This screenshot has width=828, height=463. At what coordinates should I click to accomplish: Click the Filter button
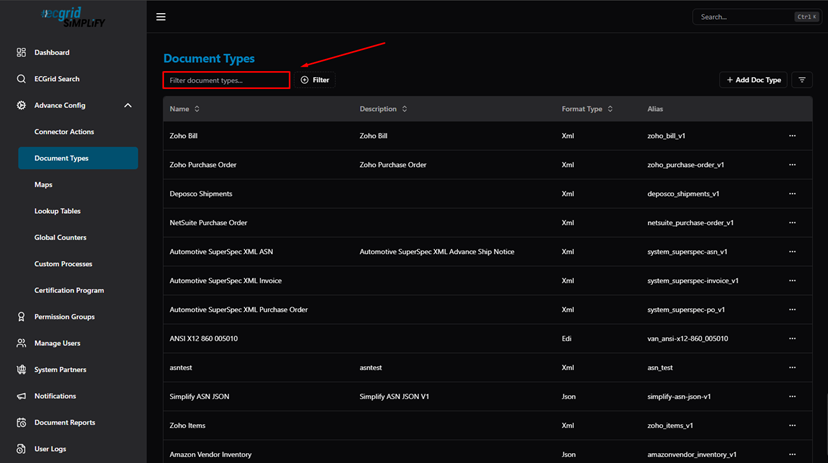[315, 80]
